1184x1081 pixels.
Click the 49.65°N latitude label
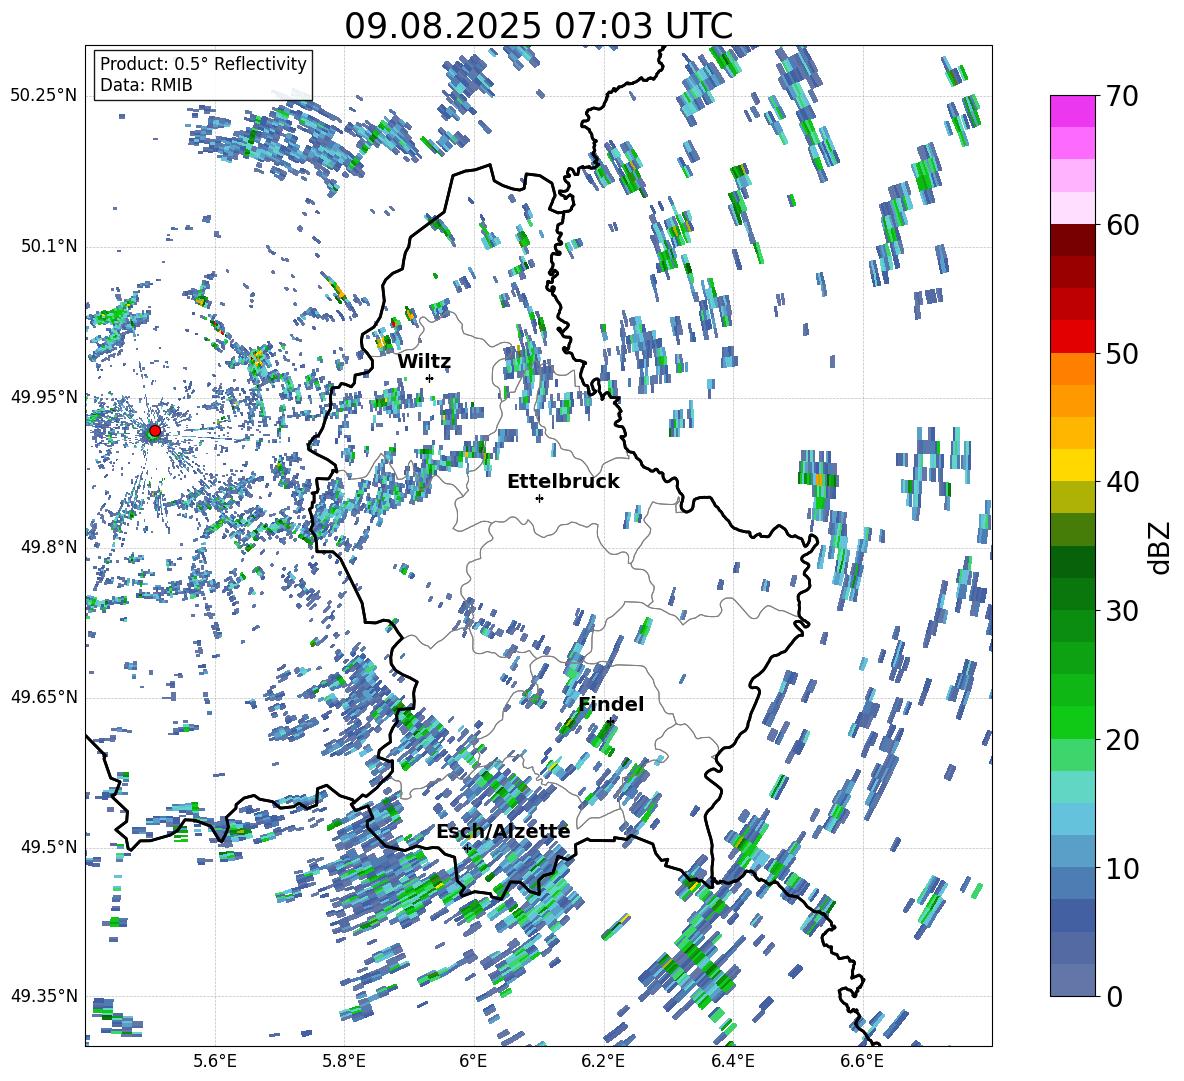[43, 697]
